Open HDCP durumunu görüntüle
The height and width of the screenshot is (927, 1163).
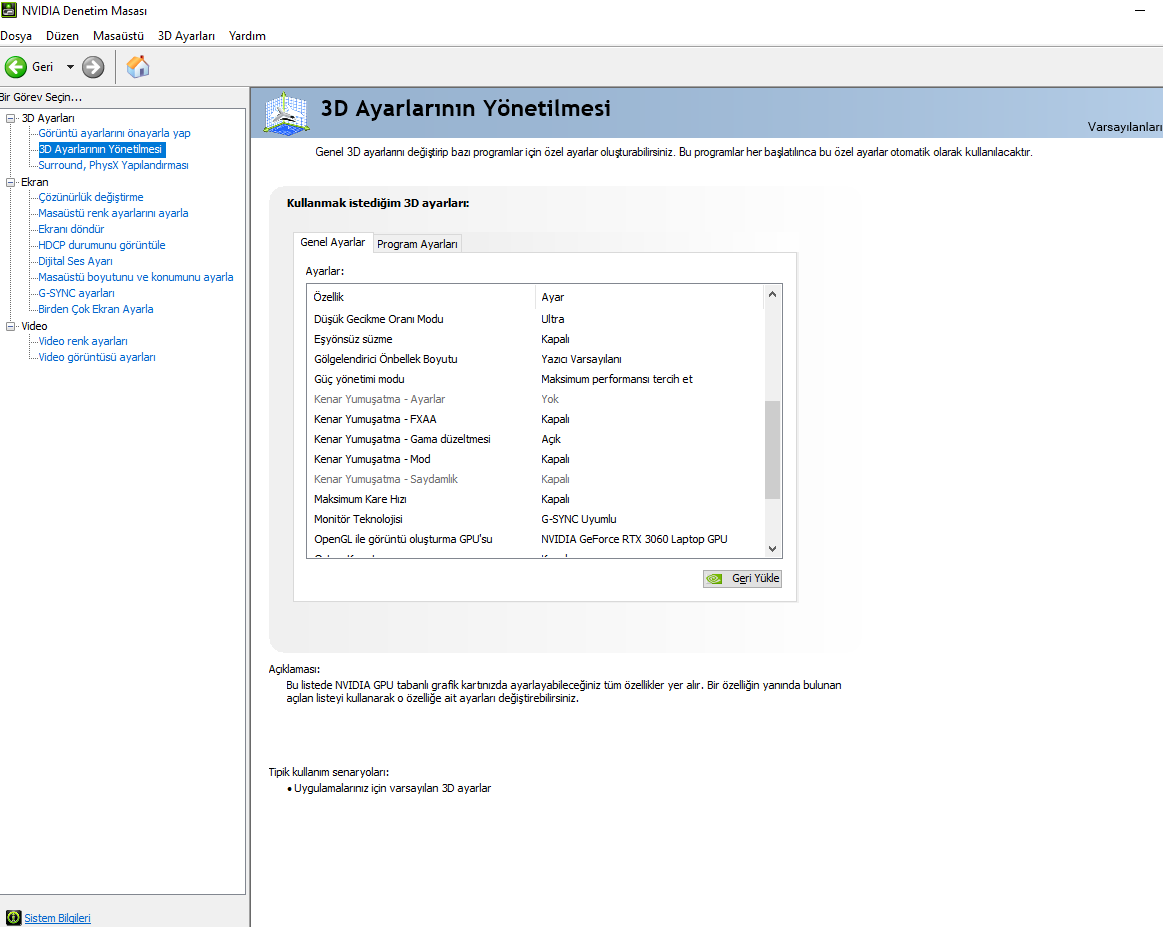click(102, 245)
